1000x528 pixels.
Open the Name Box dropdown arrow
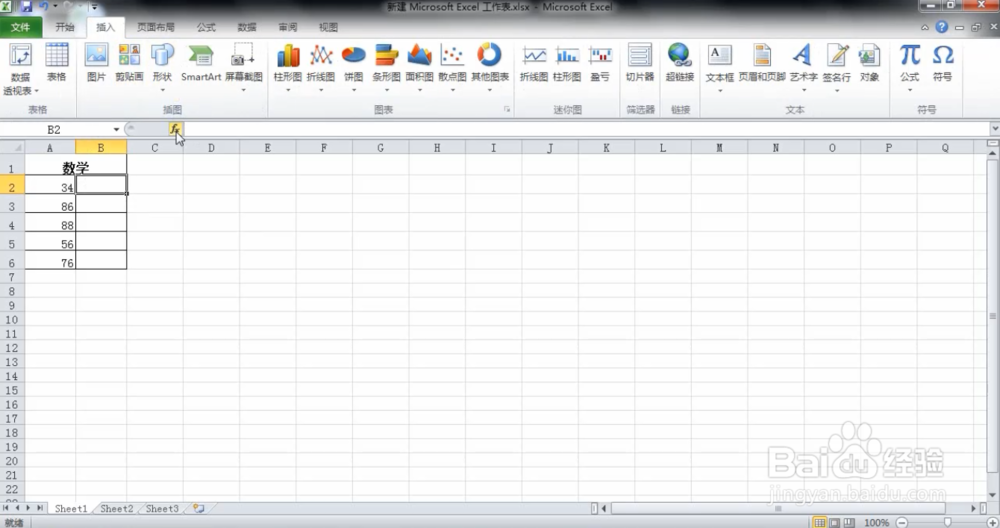(116, 129)
